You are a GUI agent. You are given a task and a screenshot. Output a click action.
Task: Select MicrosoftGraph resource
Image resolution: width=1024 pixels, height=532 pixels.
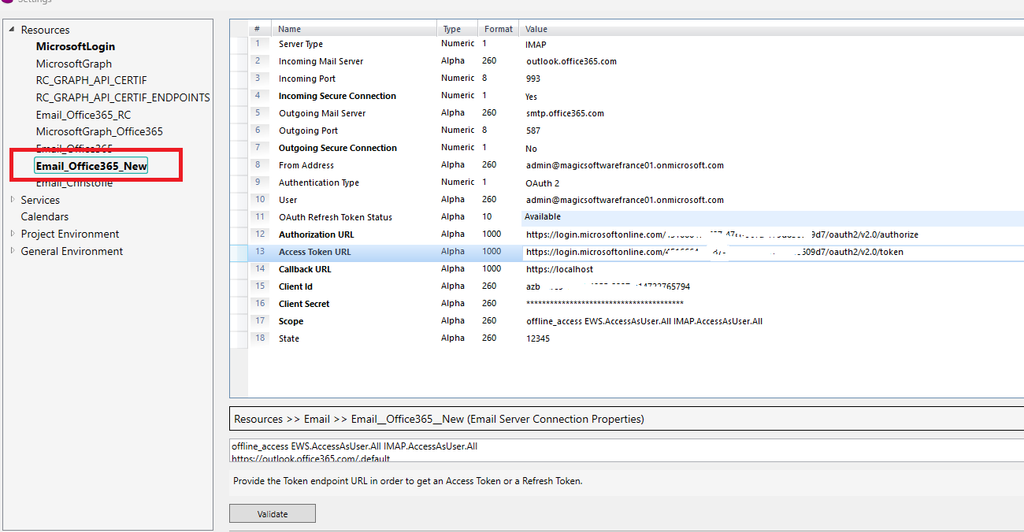click(x=74, y=64)
